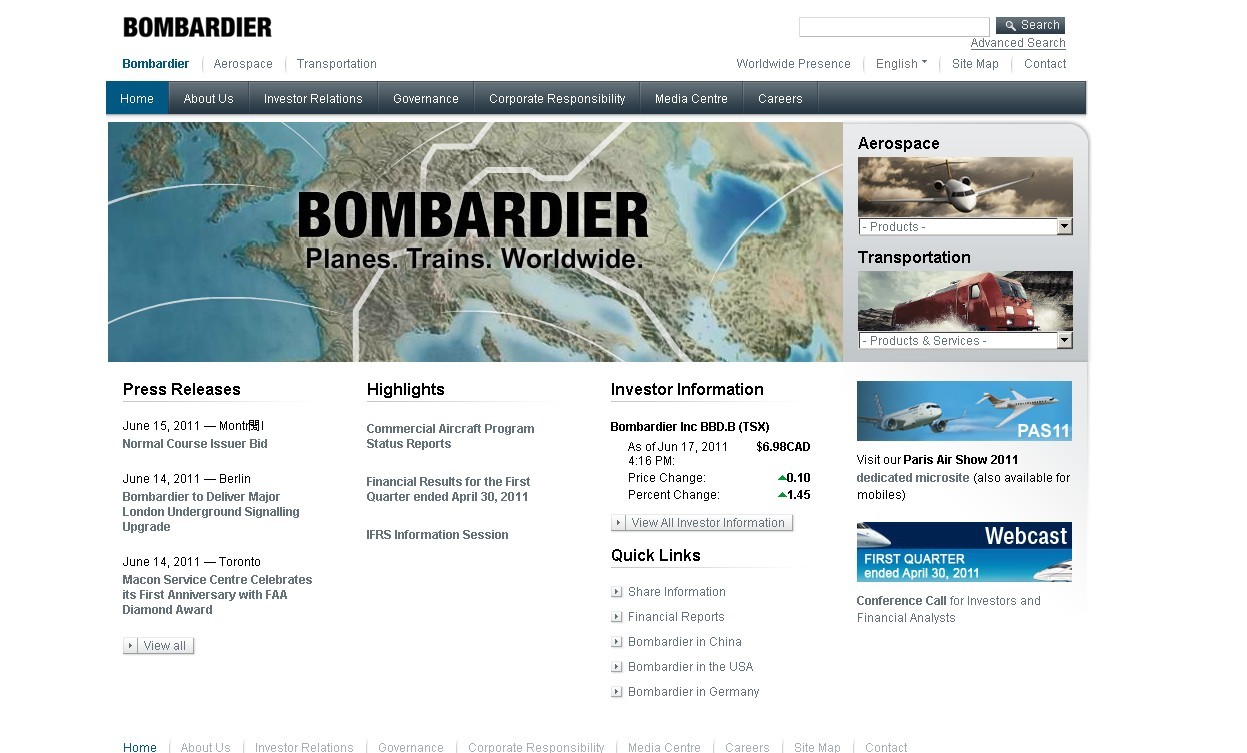Image resolution: width=1247 pixels, height=753 pixels.
Task: Go to the Worldwide Presence page
Action: (x=793, y=64)
